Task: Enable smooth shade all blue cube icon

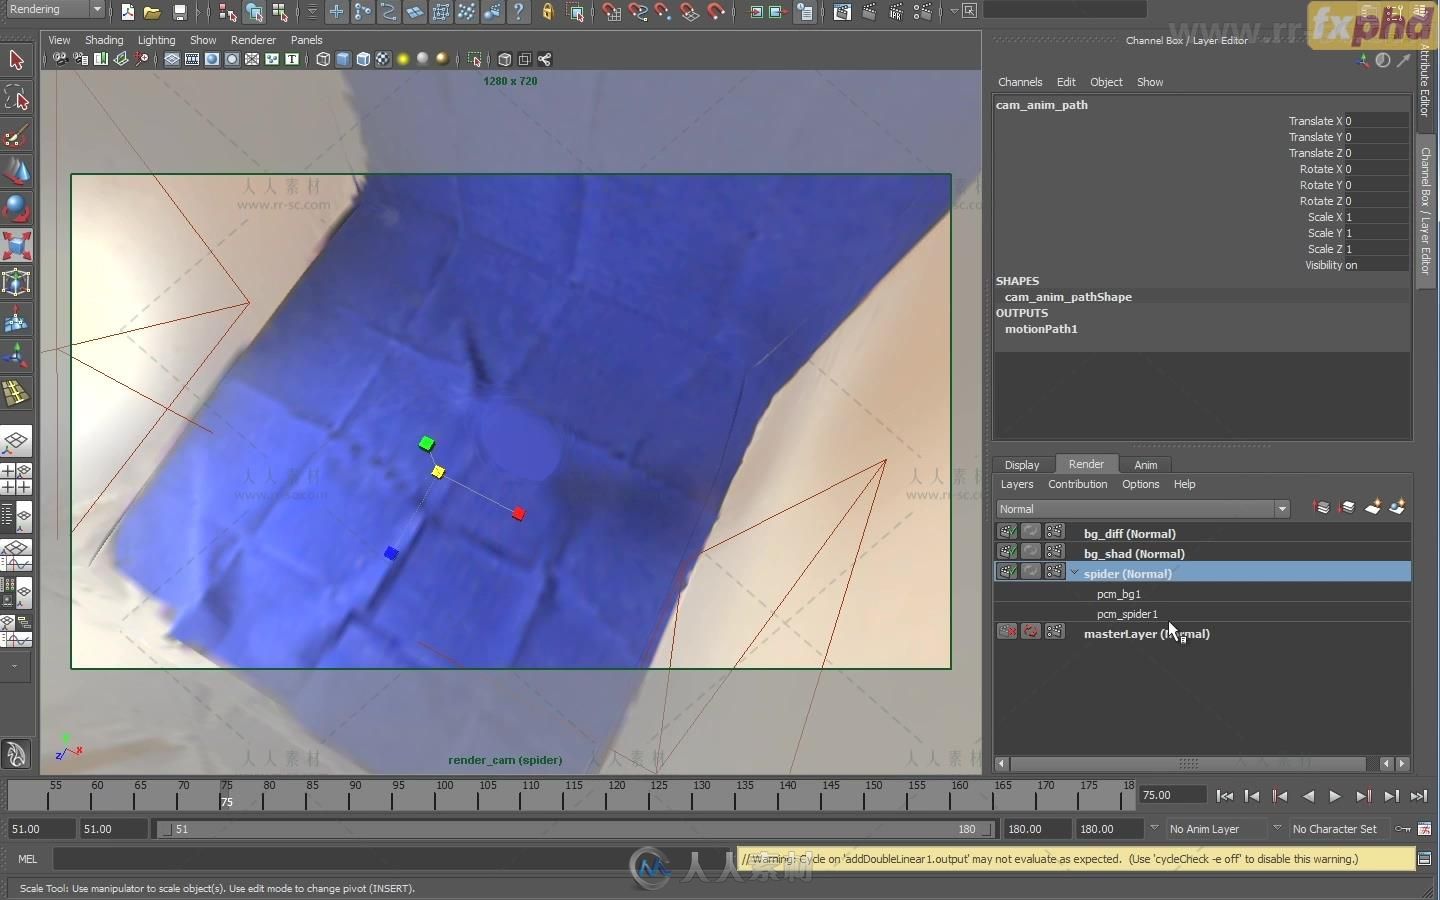Action: [x=343, y=59]
